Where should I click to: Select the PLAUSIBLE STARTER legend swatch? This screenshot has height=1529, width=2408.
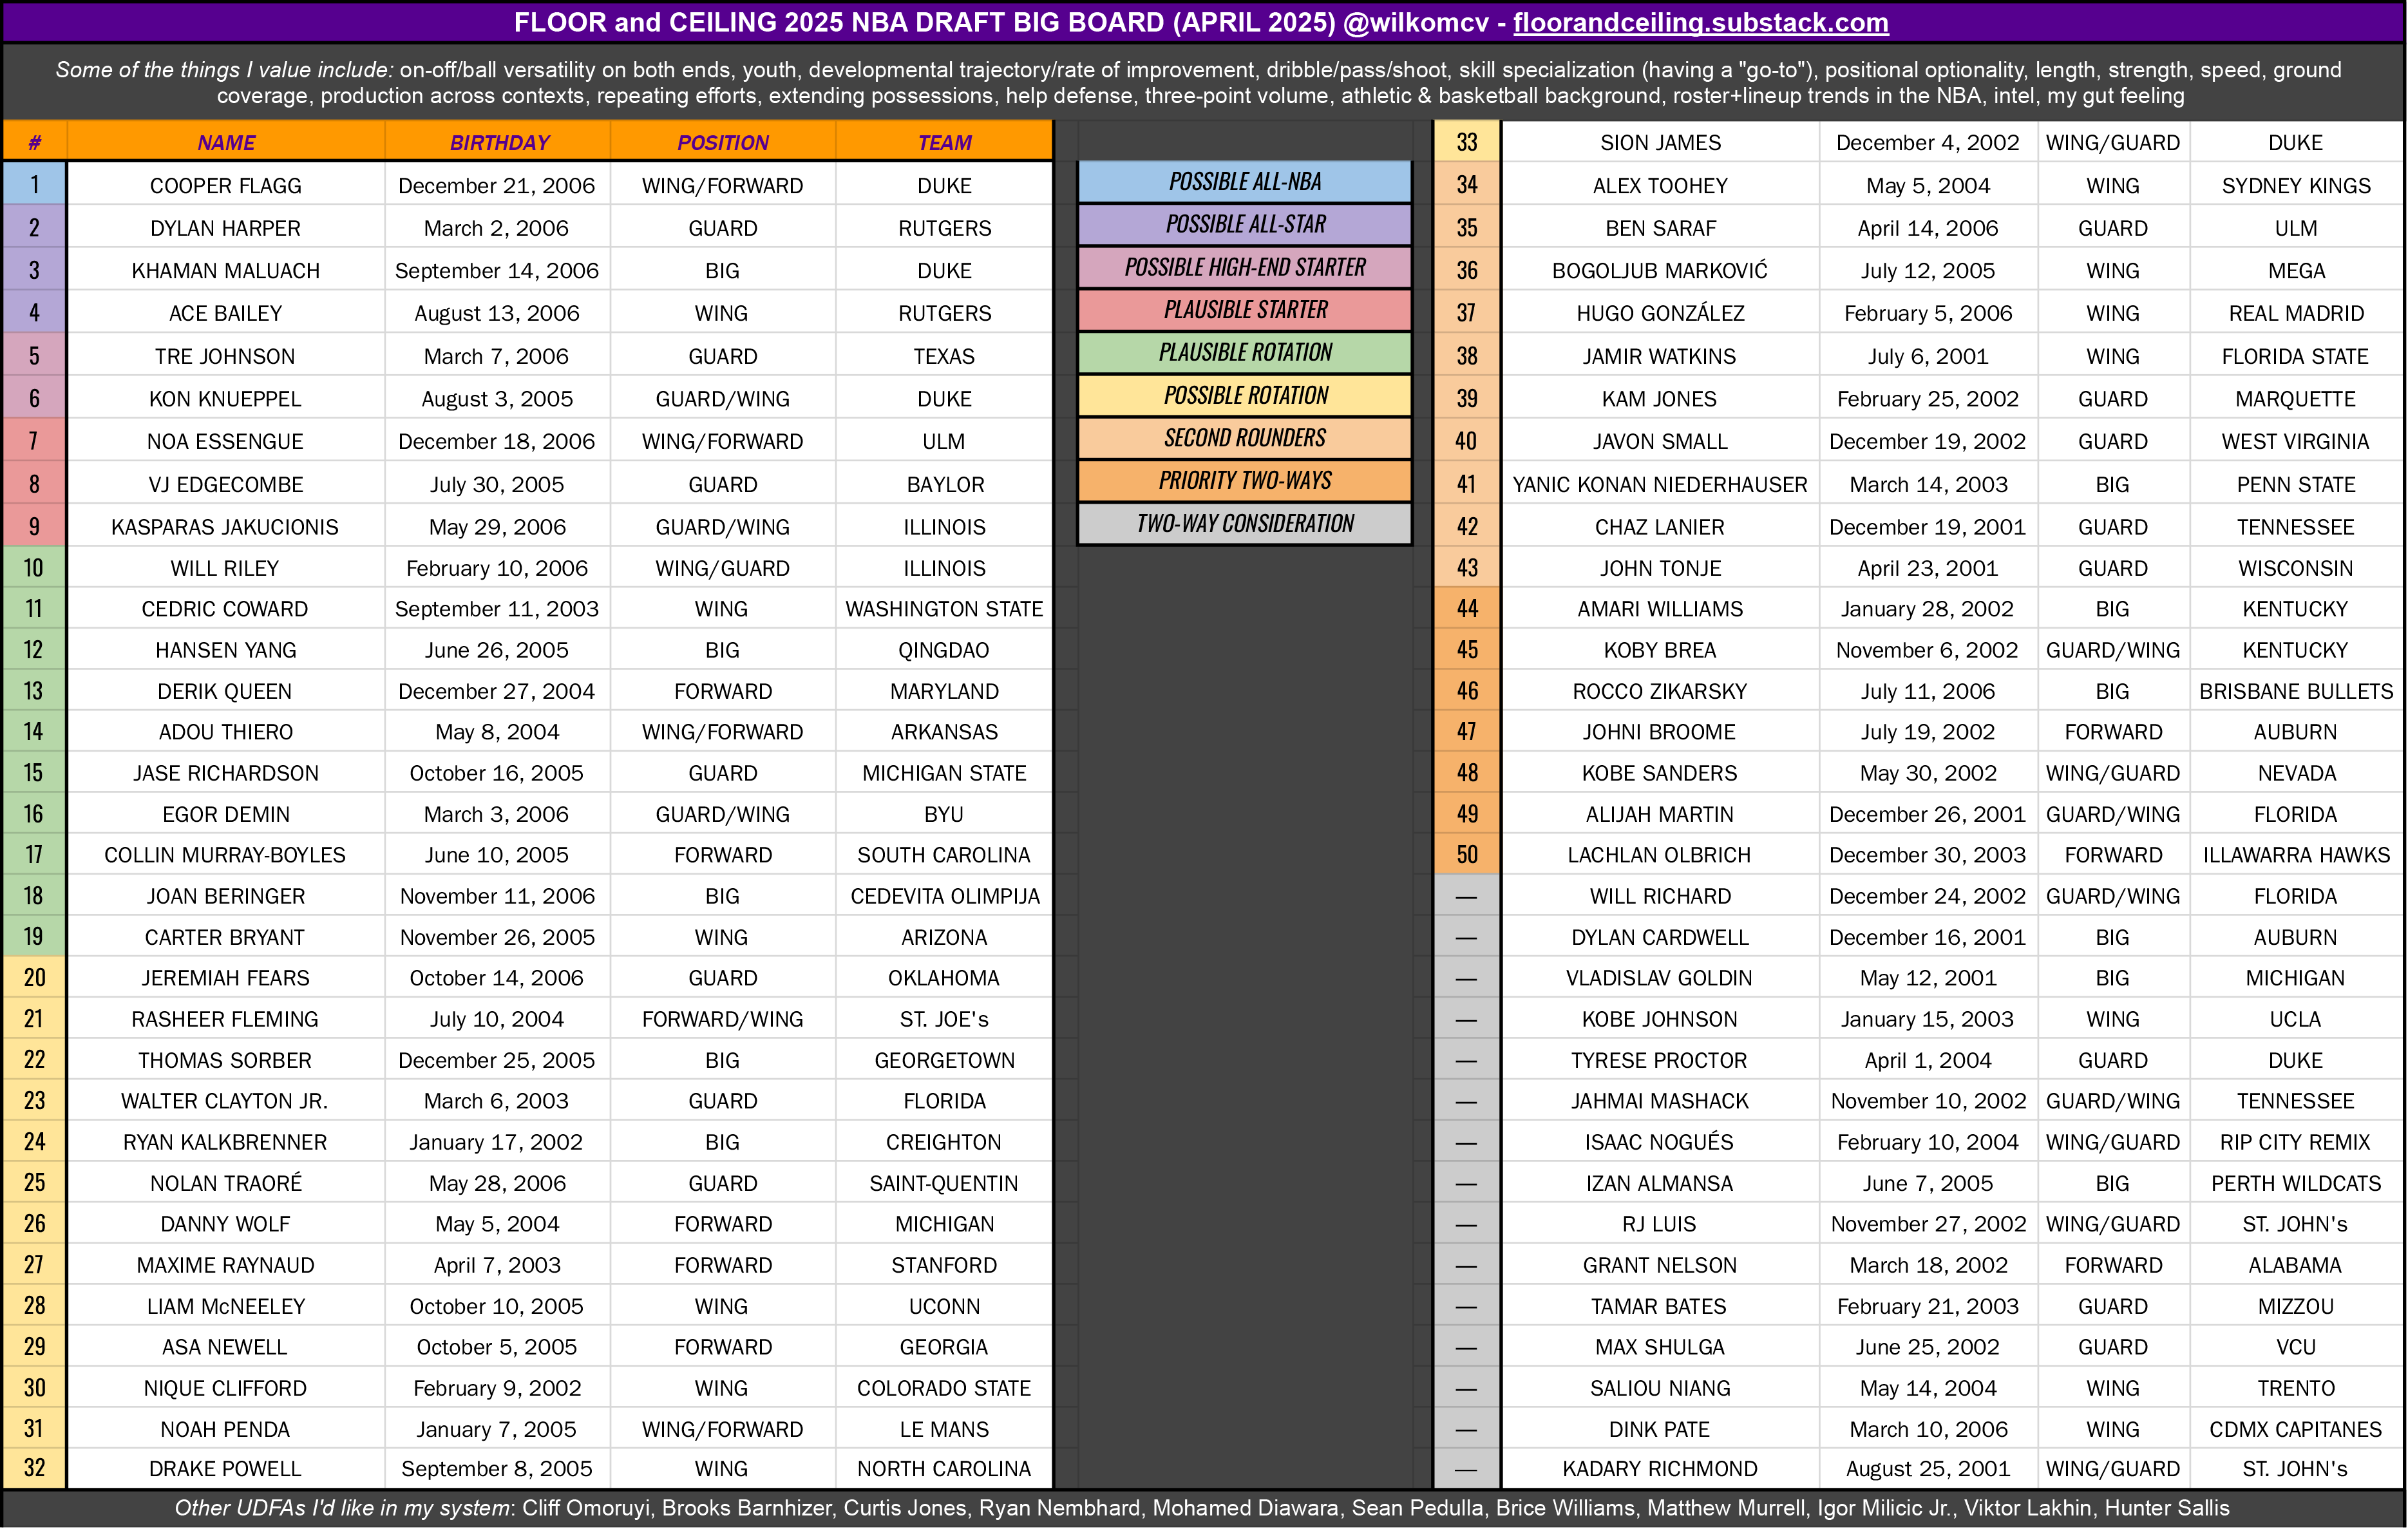1245,310
